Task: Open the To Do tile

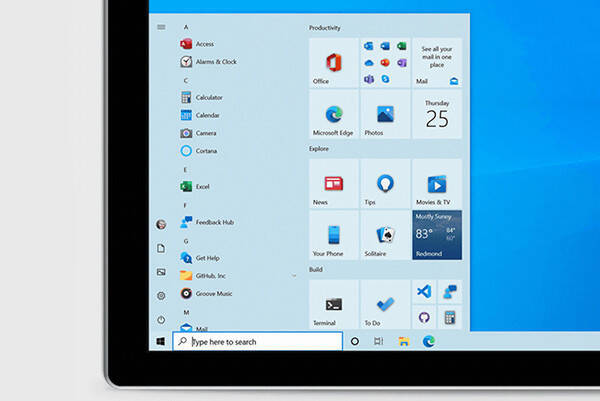Action: (x=386, y=305)
